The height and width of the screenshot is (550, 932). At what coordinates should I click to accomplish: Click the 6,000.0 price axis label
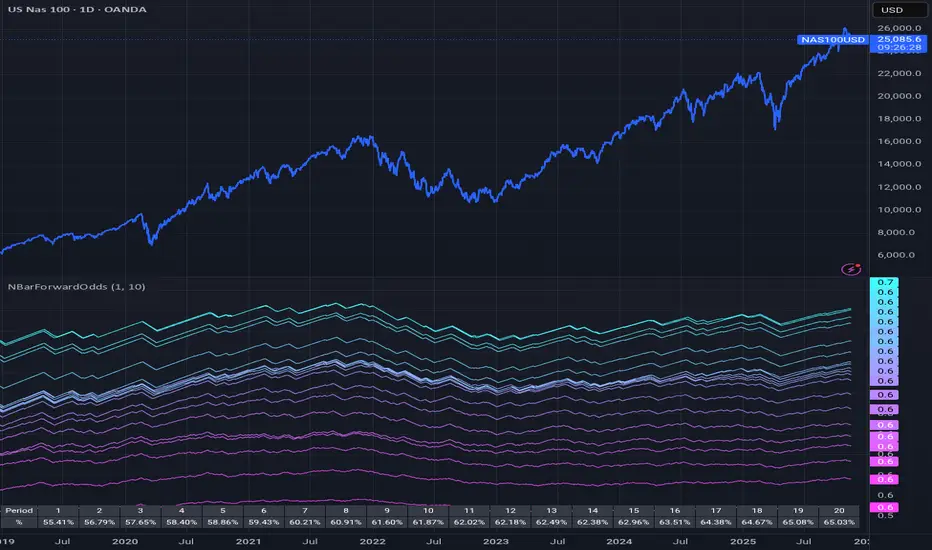point(896,254)
